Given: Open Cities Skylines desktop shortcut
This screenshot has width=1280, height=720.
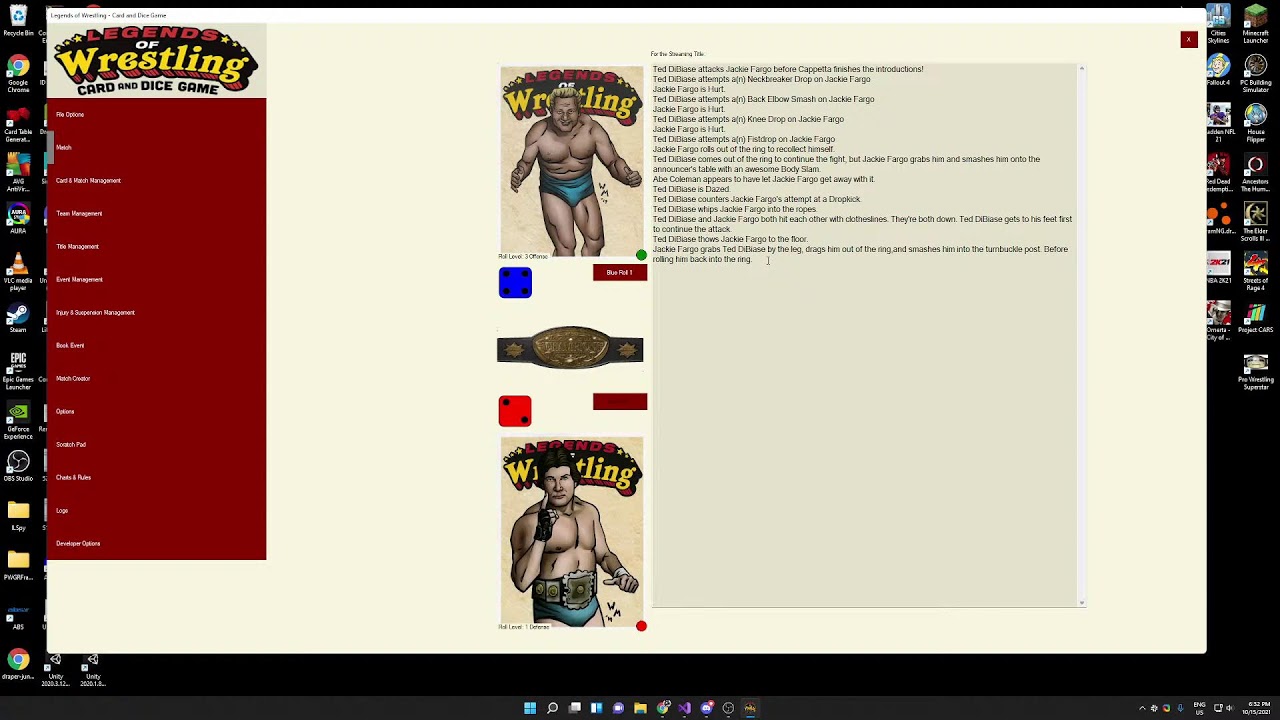Looking at the screenshot, I should coord(1219,24).
